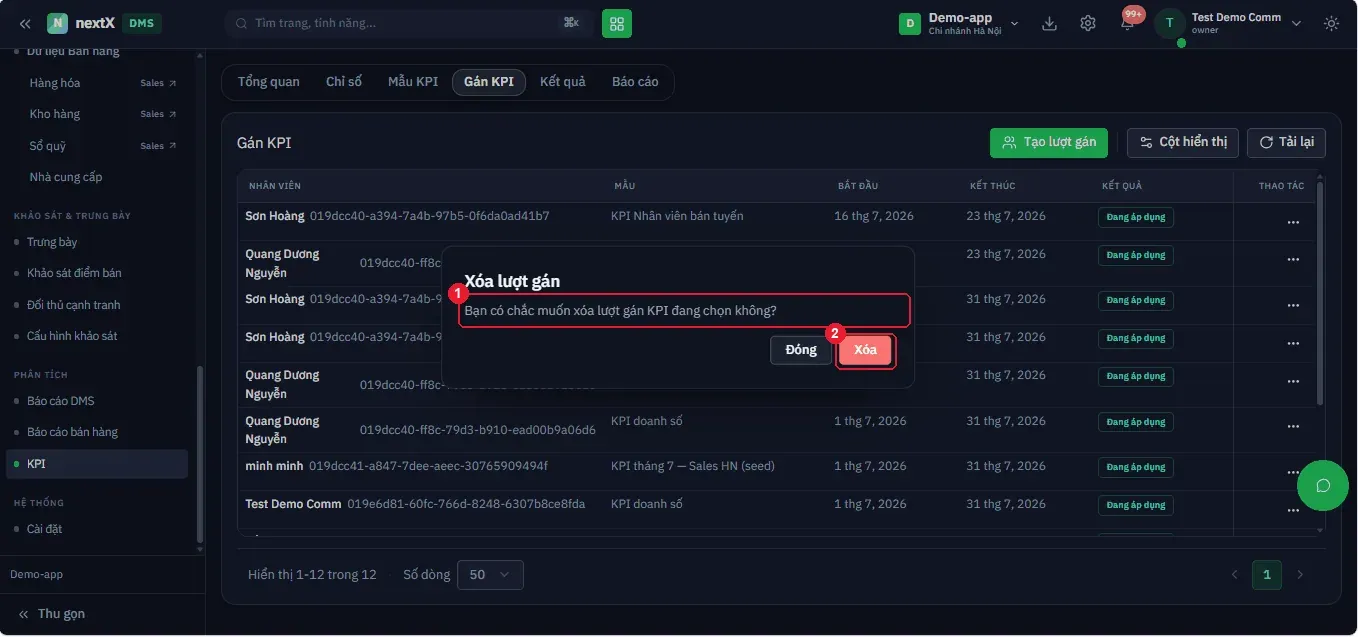Open the green apps grid icon
Image resolution: width=1358 pixels, height=637 pixels.
point(617,23)
